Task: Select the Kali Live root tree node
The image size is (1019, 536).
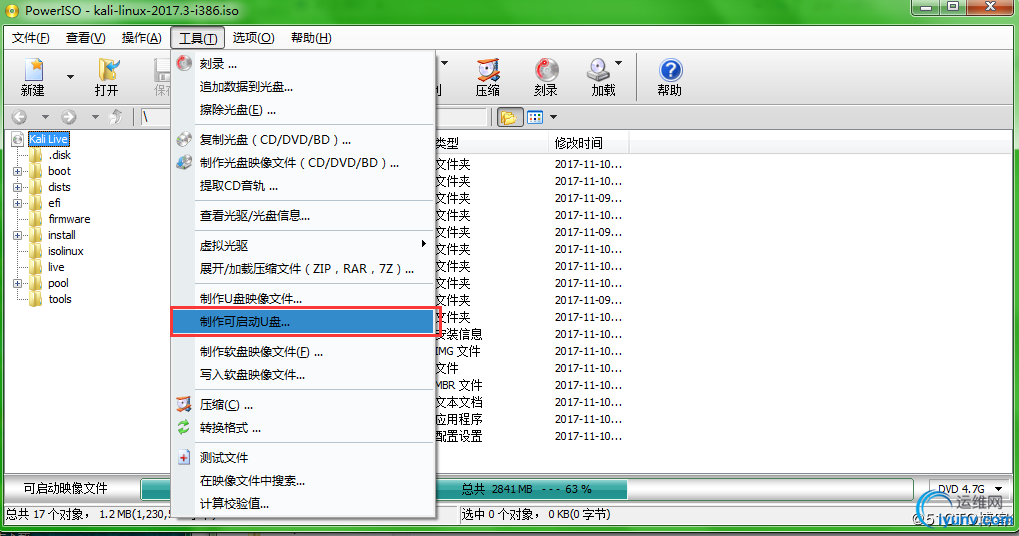Action: point(48,139)
